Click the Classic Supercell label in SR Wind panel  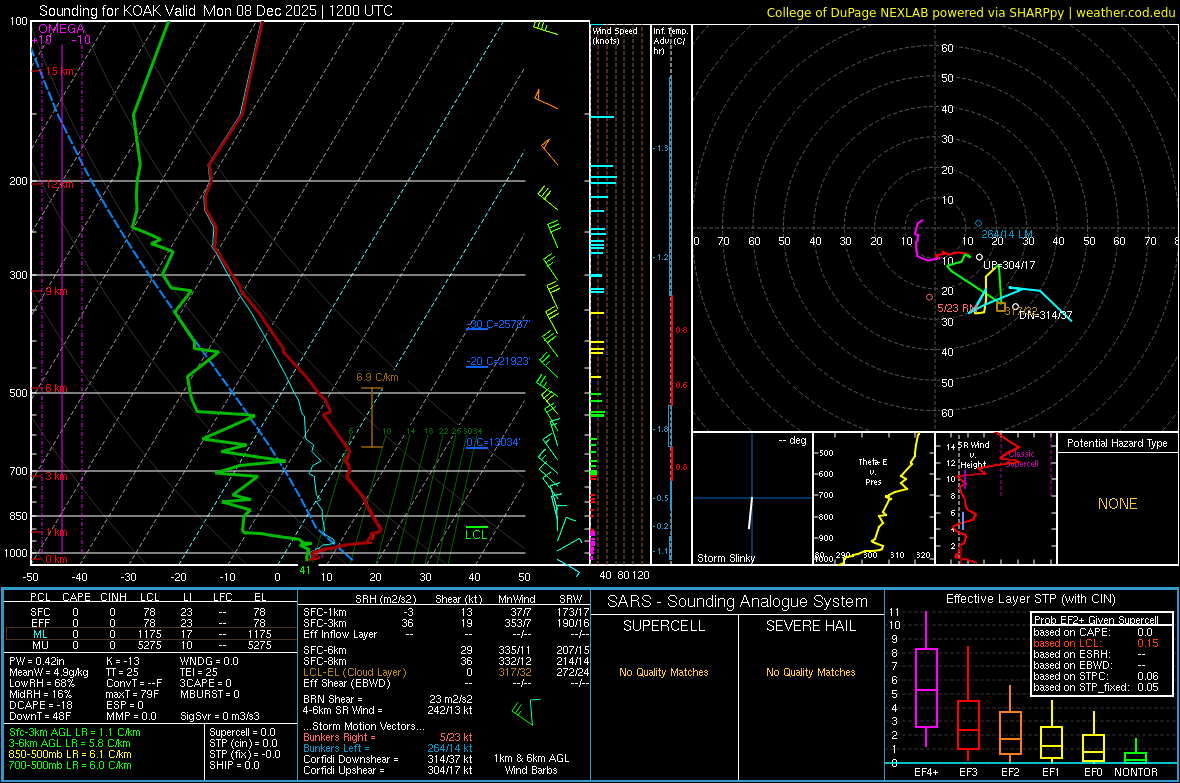[1021, 459]
